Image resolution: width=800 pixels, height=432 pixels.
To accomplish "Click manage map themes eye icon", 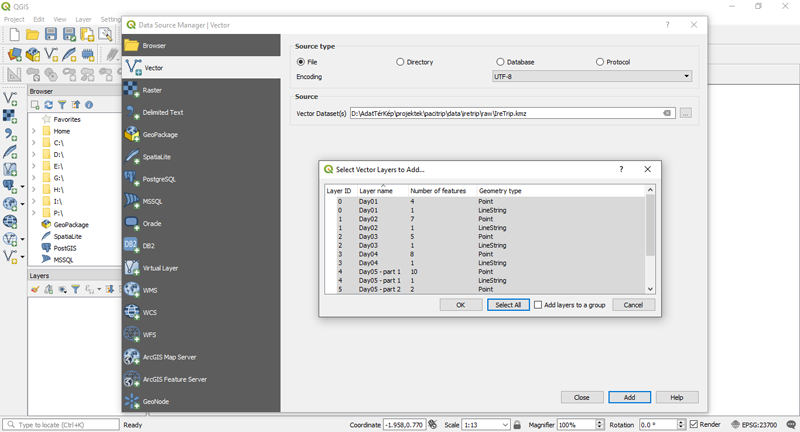I will pyautogui.click(x=62, y=289).
